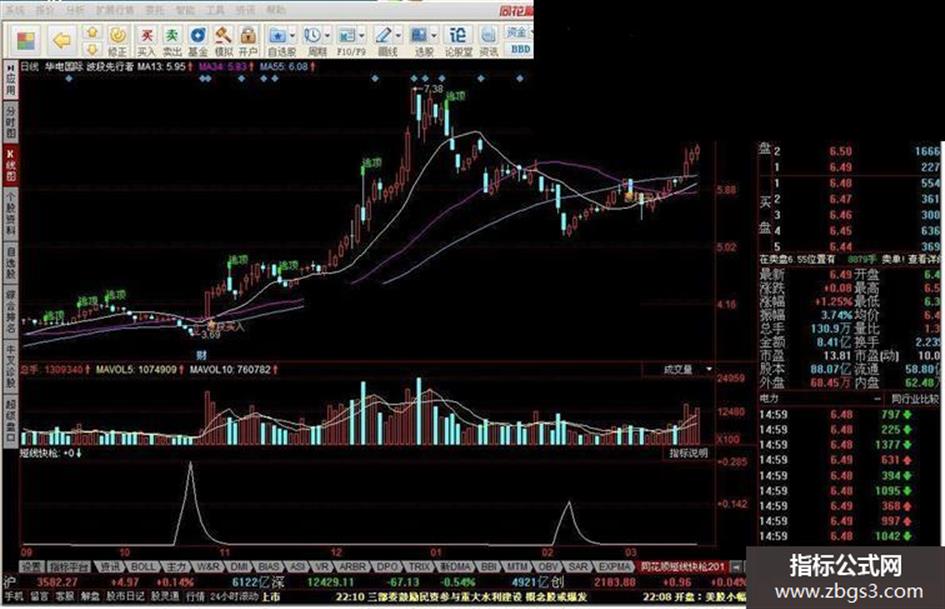The height and width of the screenshot is (609, 945).
Task: Open the 资讯 news icon
Action: click(x=488, y=40)
